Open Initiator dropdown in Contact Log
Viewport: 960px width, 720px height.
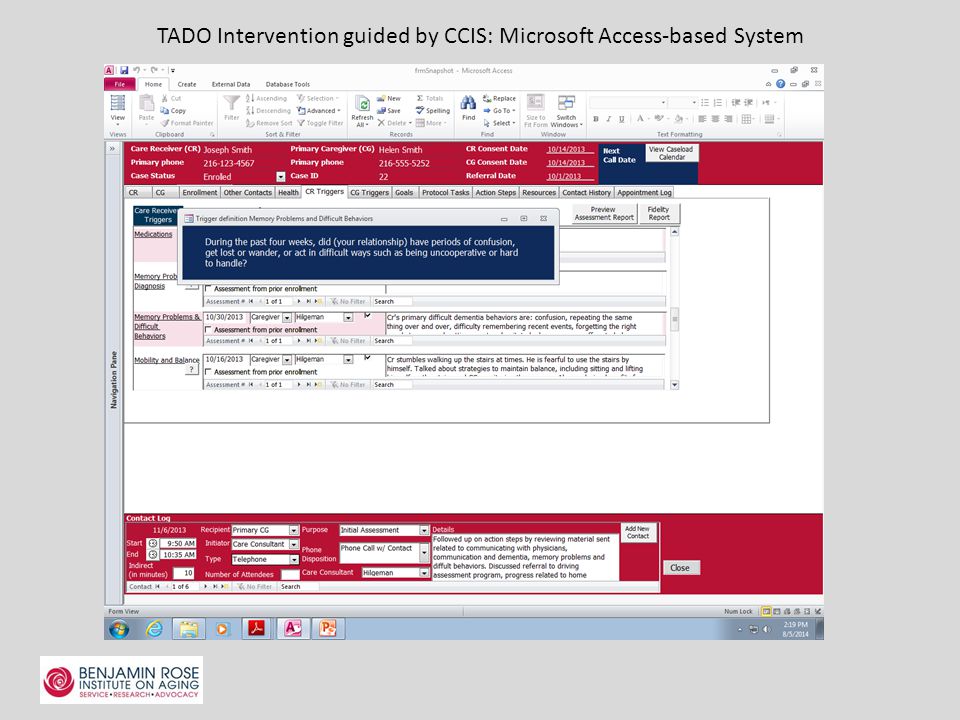[294, 544]
